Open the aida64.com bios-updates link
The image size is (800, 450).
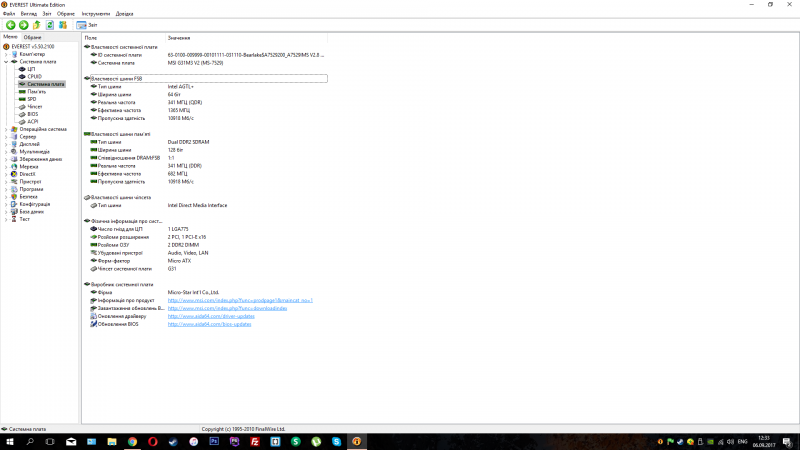tap(210, 324)
